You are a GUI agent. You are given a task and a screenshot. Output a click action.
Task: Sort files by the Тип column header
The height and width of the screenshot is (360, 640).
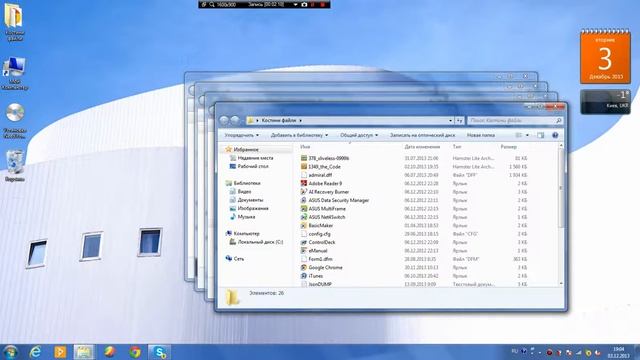pos(457,147)
